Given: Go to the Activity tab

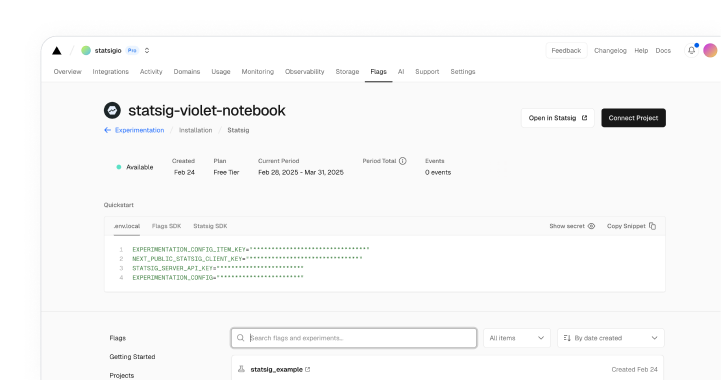Looking at the screenshot, I should tap(151, 72).
